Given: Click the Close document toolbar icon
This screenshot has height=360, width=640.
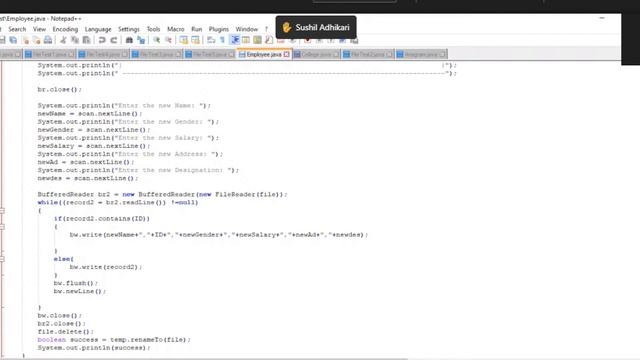Looking at the screenshot, I should point(26,40).
